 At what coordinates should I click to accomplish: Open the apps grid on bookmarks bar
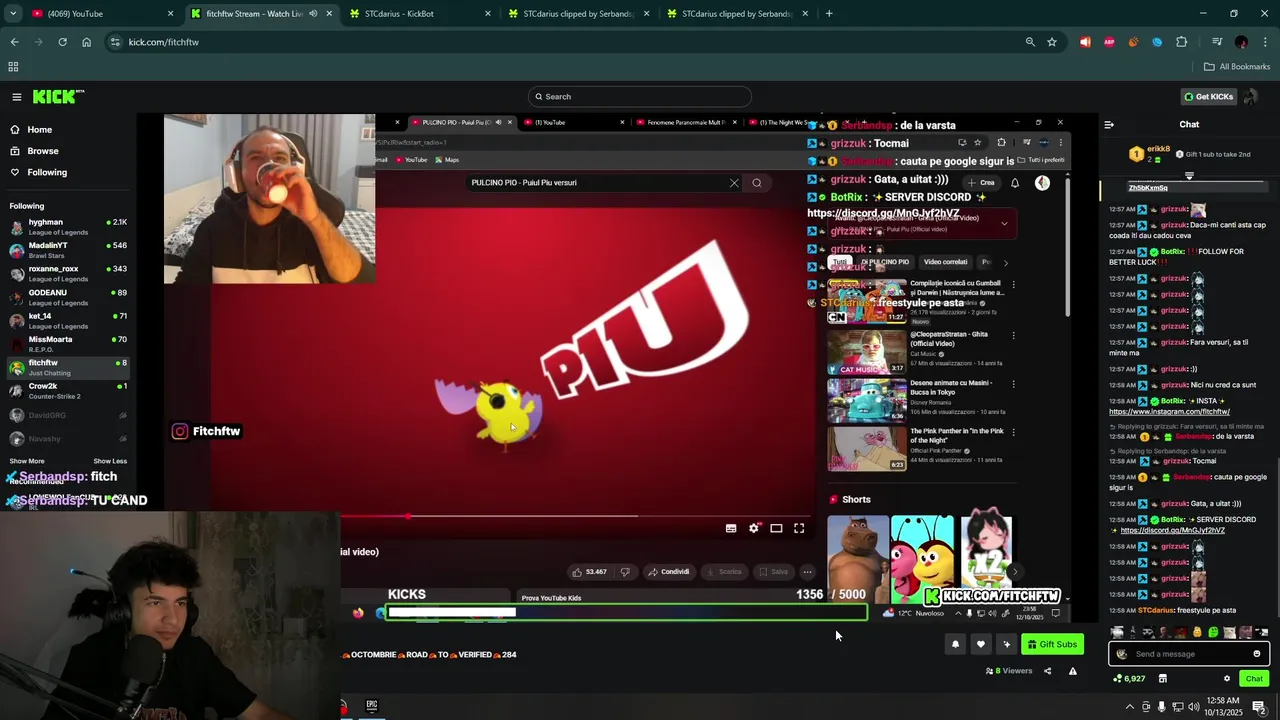coord(13,67)
